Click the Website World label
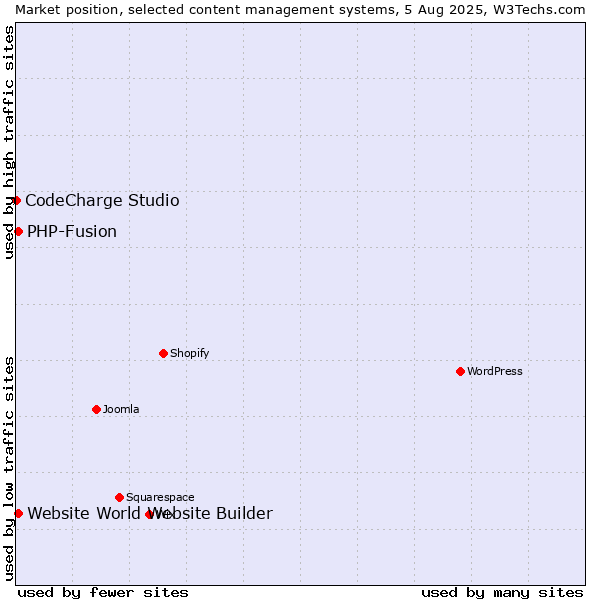600x600 pixels. point(84,514)
